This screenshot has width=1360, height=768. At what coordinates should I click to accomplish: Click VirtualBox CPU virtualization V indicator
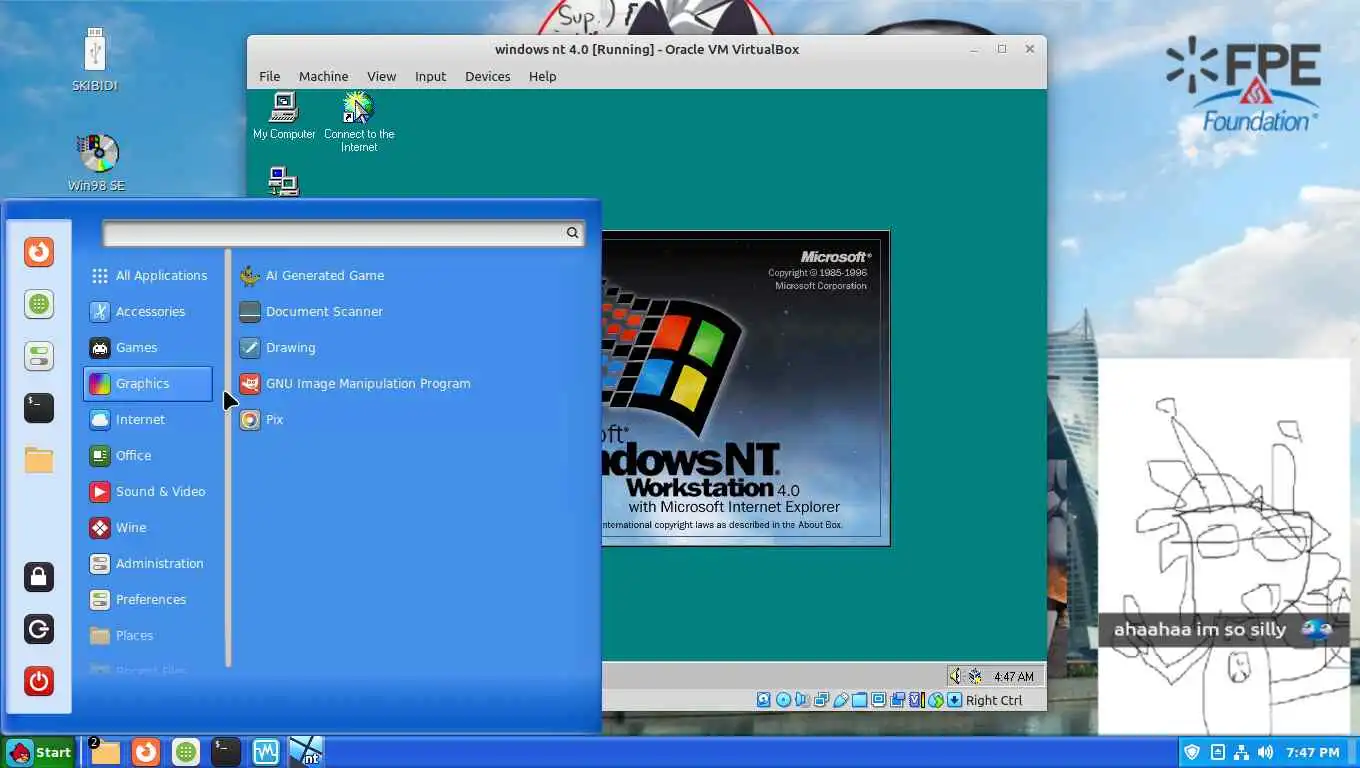tap(916, 700)
